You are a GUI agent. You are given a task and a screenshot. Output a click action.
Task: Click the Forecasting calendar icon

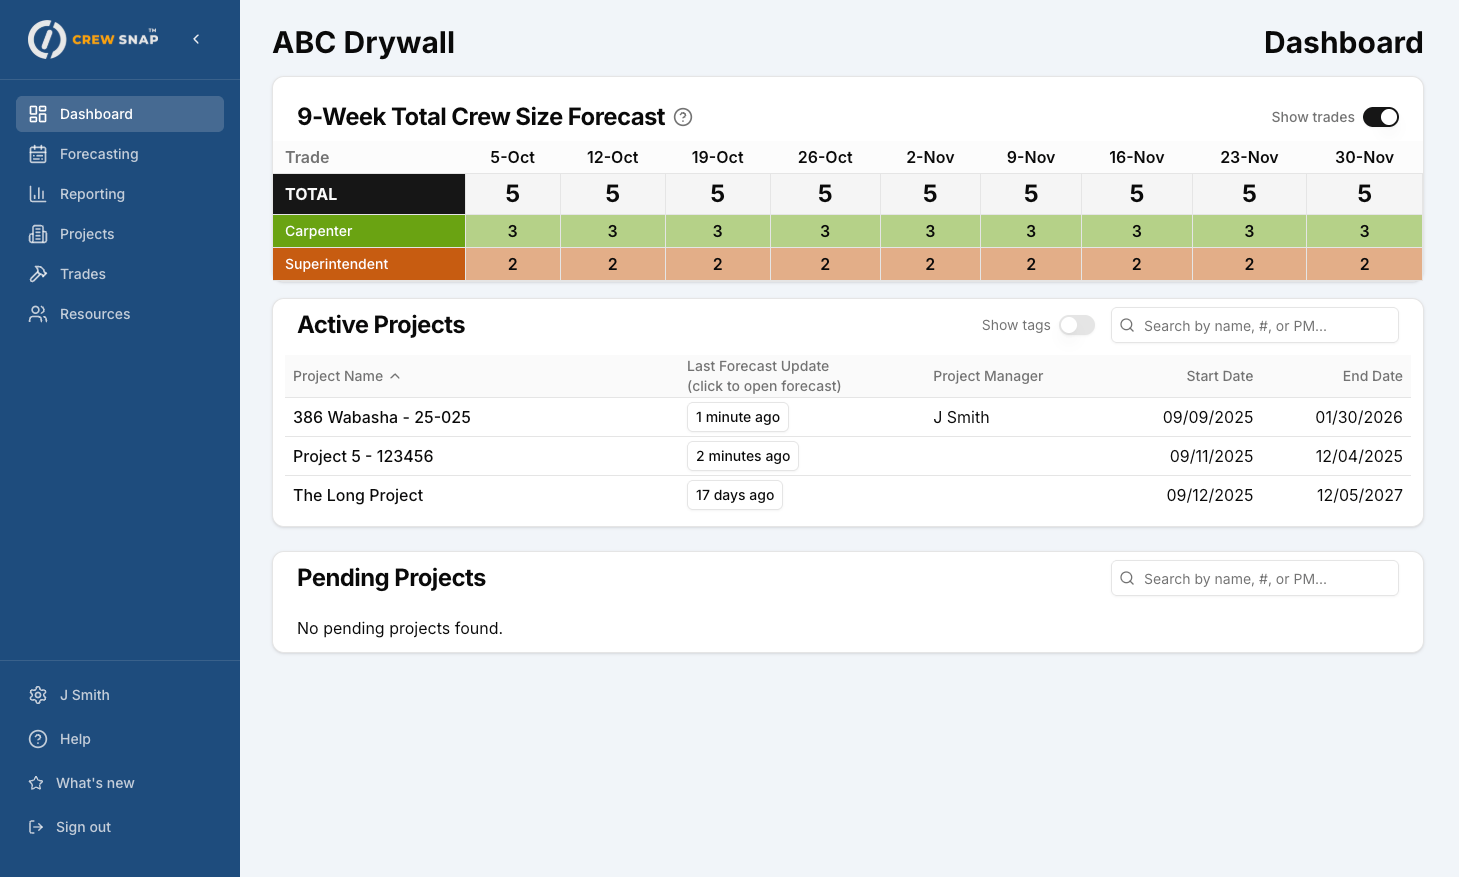[38, 154]
